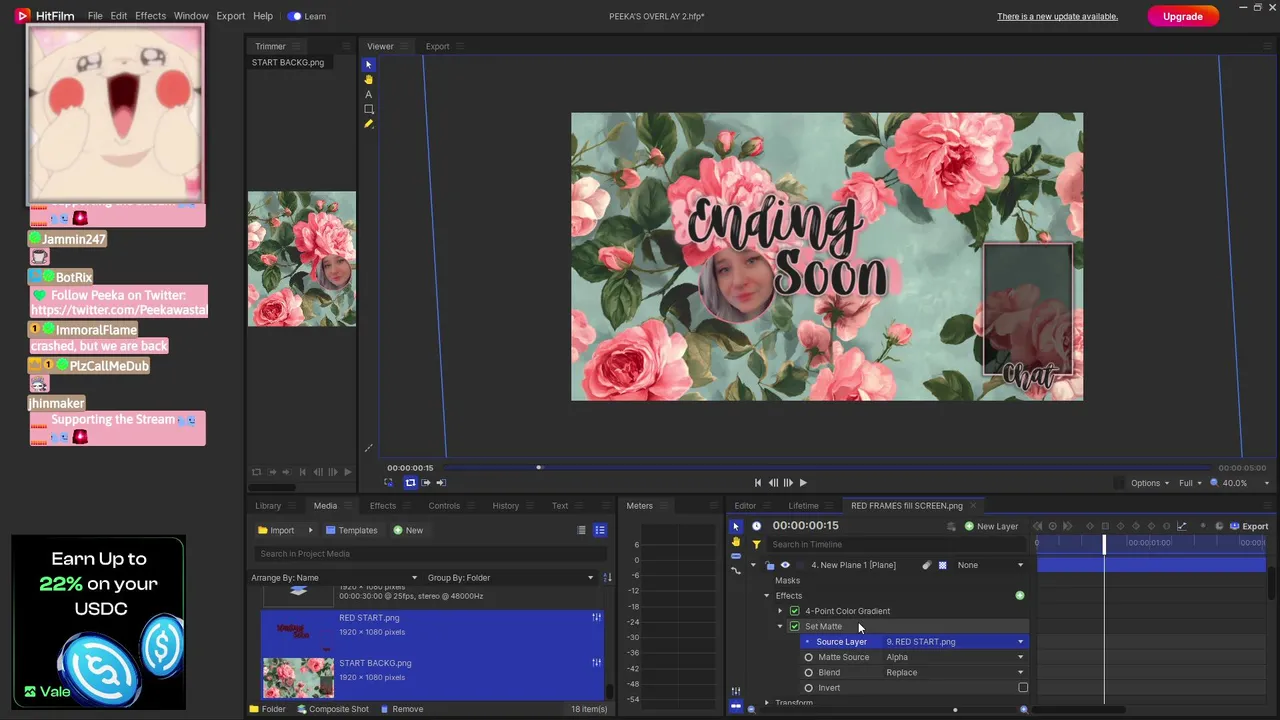This screenshot has height=720, width=1280.
Task: Click the motion blur pill icon on layer
Action: (x=927, y=565)
